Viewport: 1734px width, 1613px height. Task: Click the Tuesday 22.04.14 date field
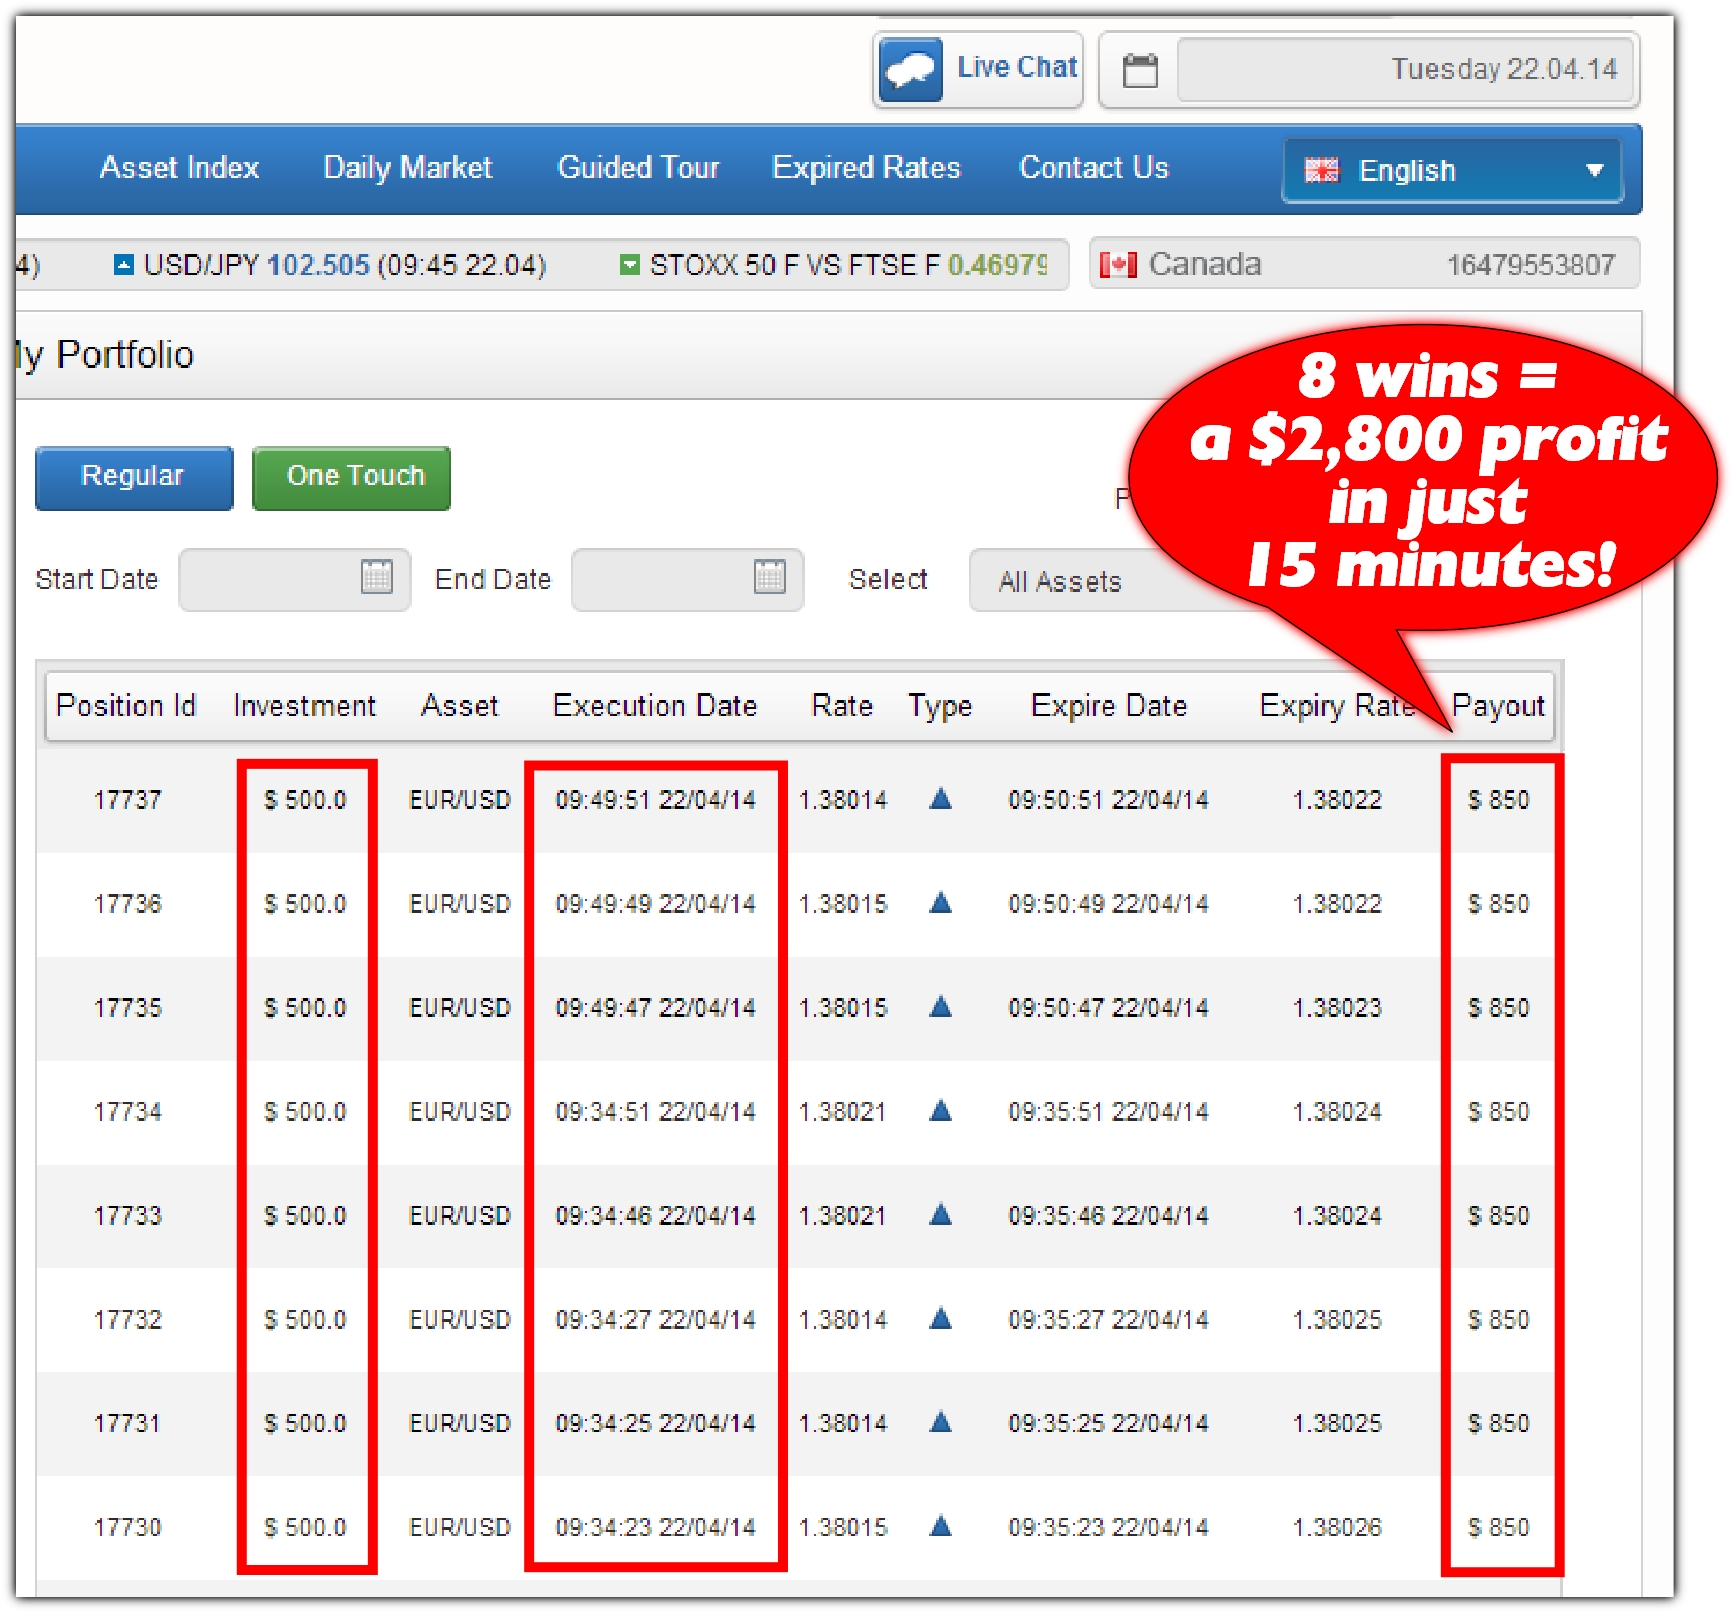[1405, 69]
